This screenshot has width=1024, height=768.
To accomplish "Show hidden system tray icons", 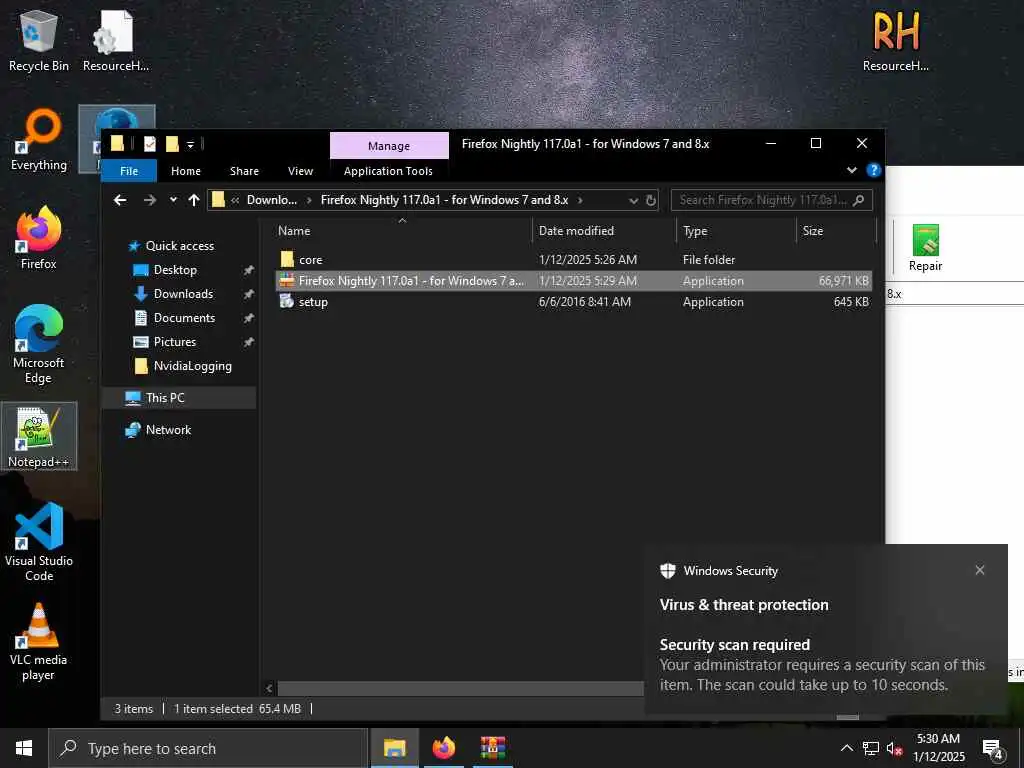I will [x=846, y=748].
